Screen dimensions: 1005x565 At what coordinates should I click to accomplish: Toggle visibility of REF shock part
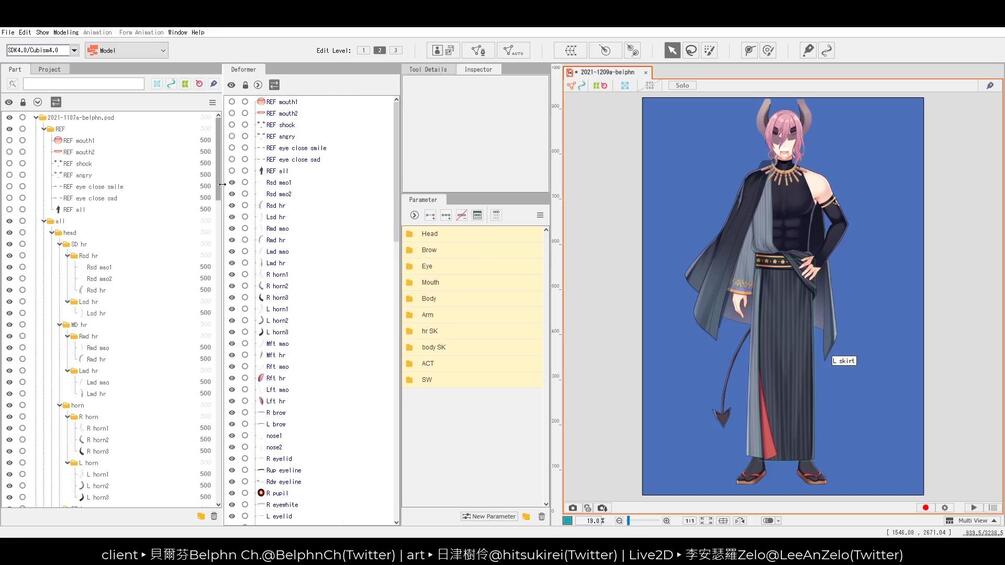tap(9, 163)
